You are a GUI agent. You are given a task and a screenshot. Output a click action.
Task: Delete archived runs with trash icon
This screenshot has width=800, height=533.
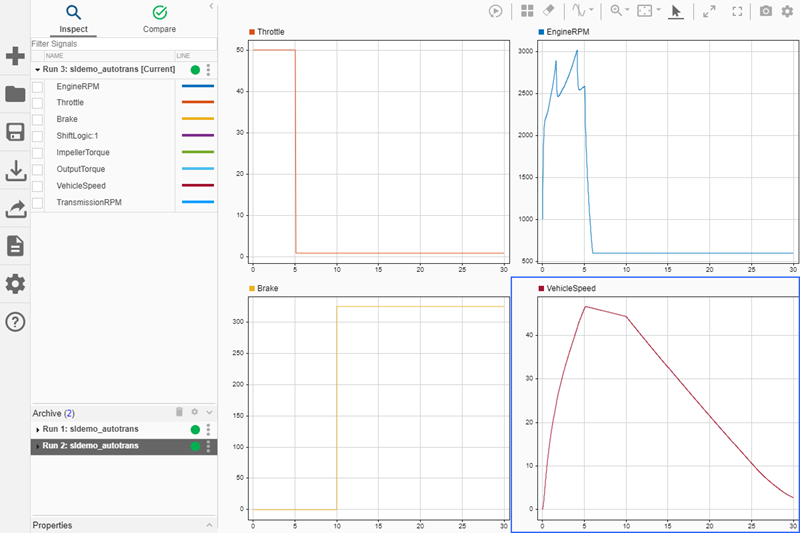point(179,412)
